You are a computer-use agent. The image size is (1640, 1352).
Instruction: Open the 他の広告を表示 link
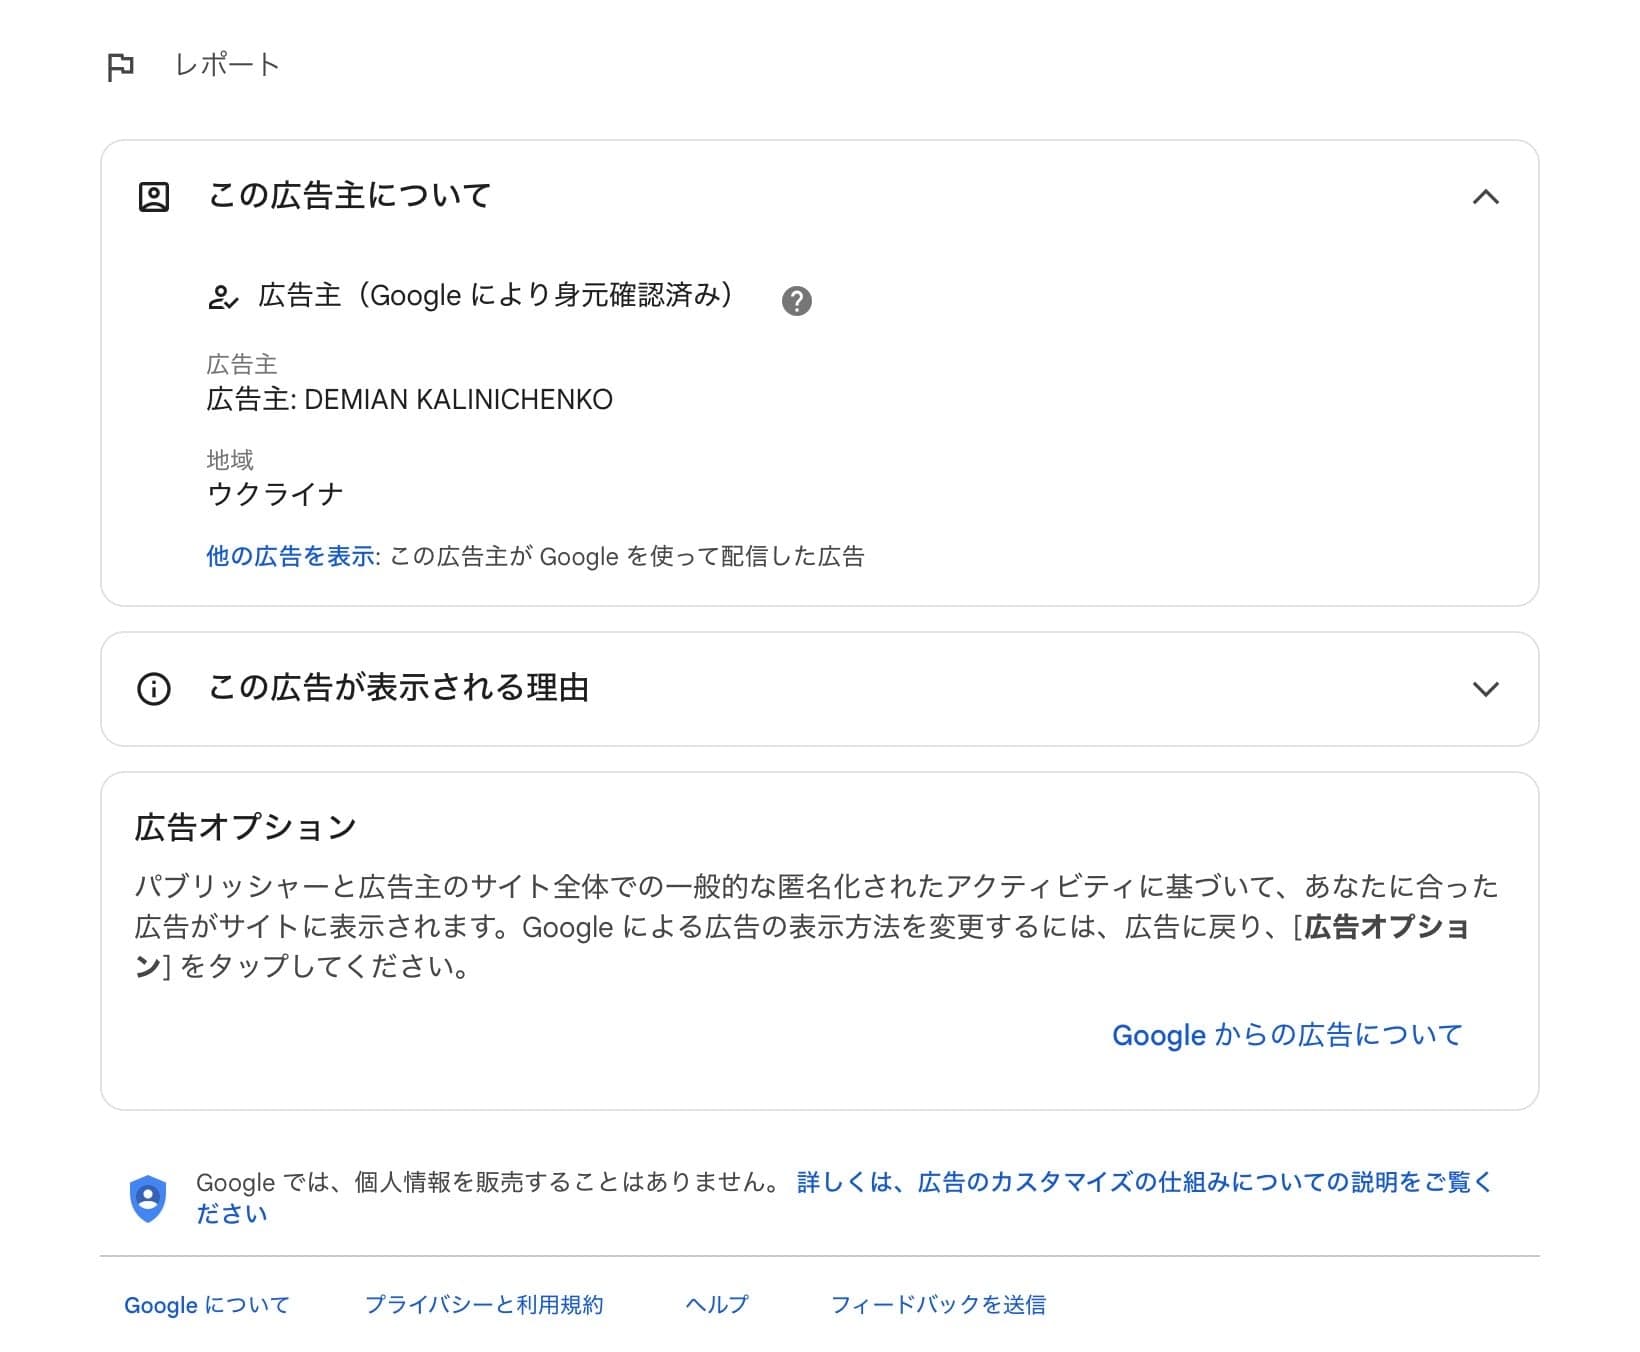pyautogui.click(x=291, y=556)
